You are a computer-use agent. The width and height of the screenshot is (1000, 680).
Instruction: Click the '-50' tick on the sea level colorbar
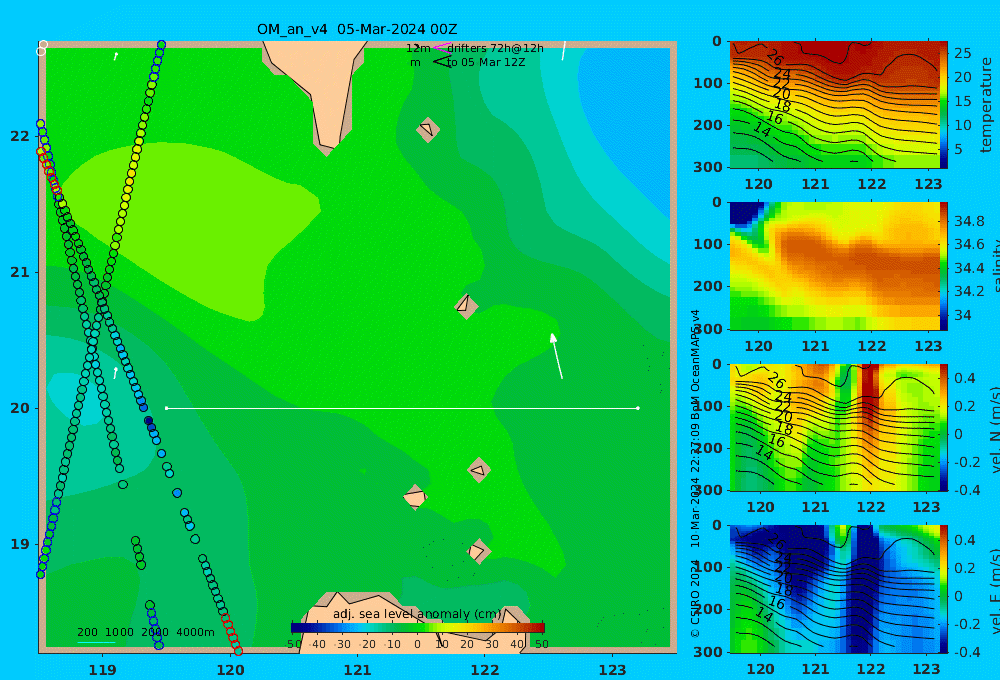coord(293,644)
